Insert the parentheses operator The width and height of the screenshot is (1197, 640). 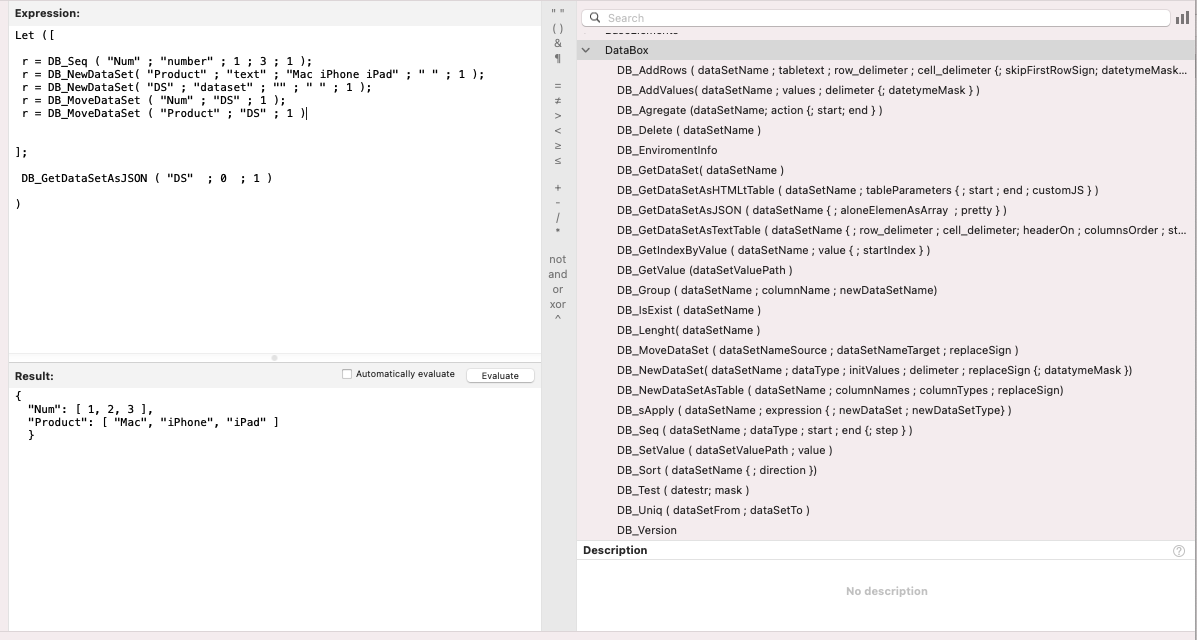[x=558, y=29]
